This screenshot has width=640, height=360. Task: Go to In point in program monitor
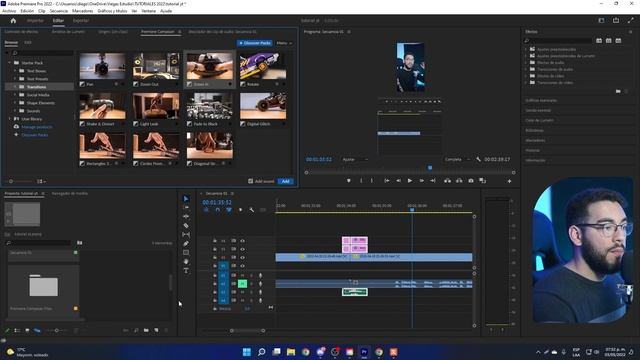pyautogui.click(x=387, y=180)
